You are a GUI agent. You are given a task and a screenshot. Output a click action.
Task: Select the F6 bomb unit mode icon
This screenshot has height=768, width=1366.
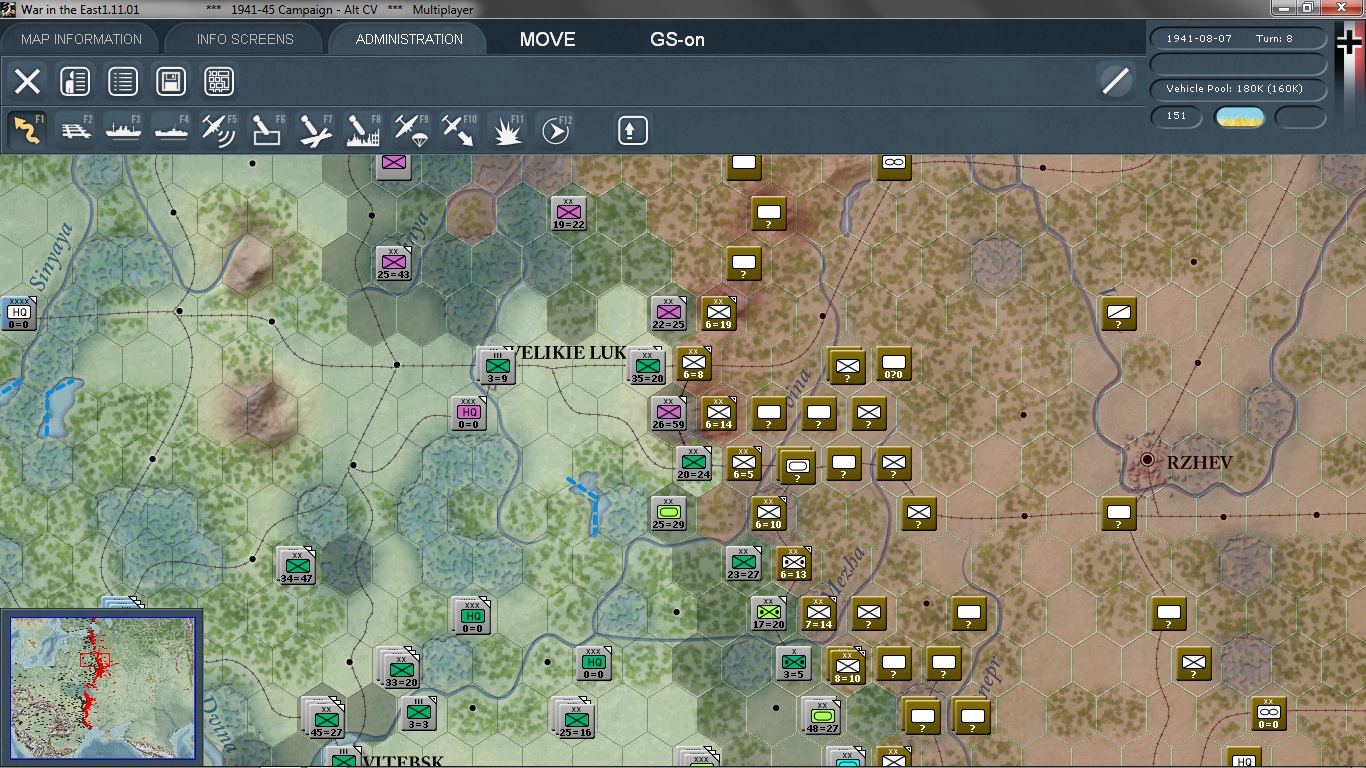(x=267, y=130)
